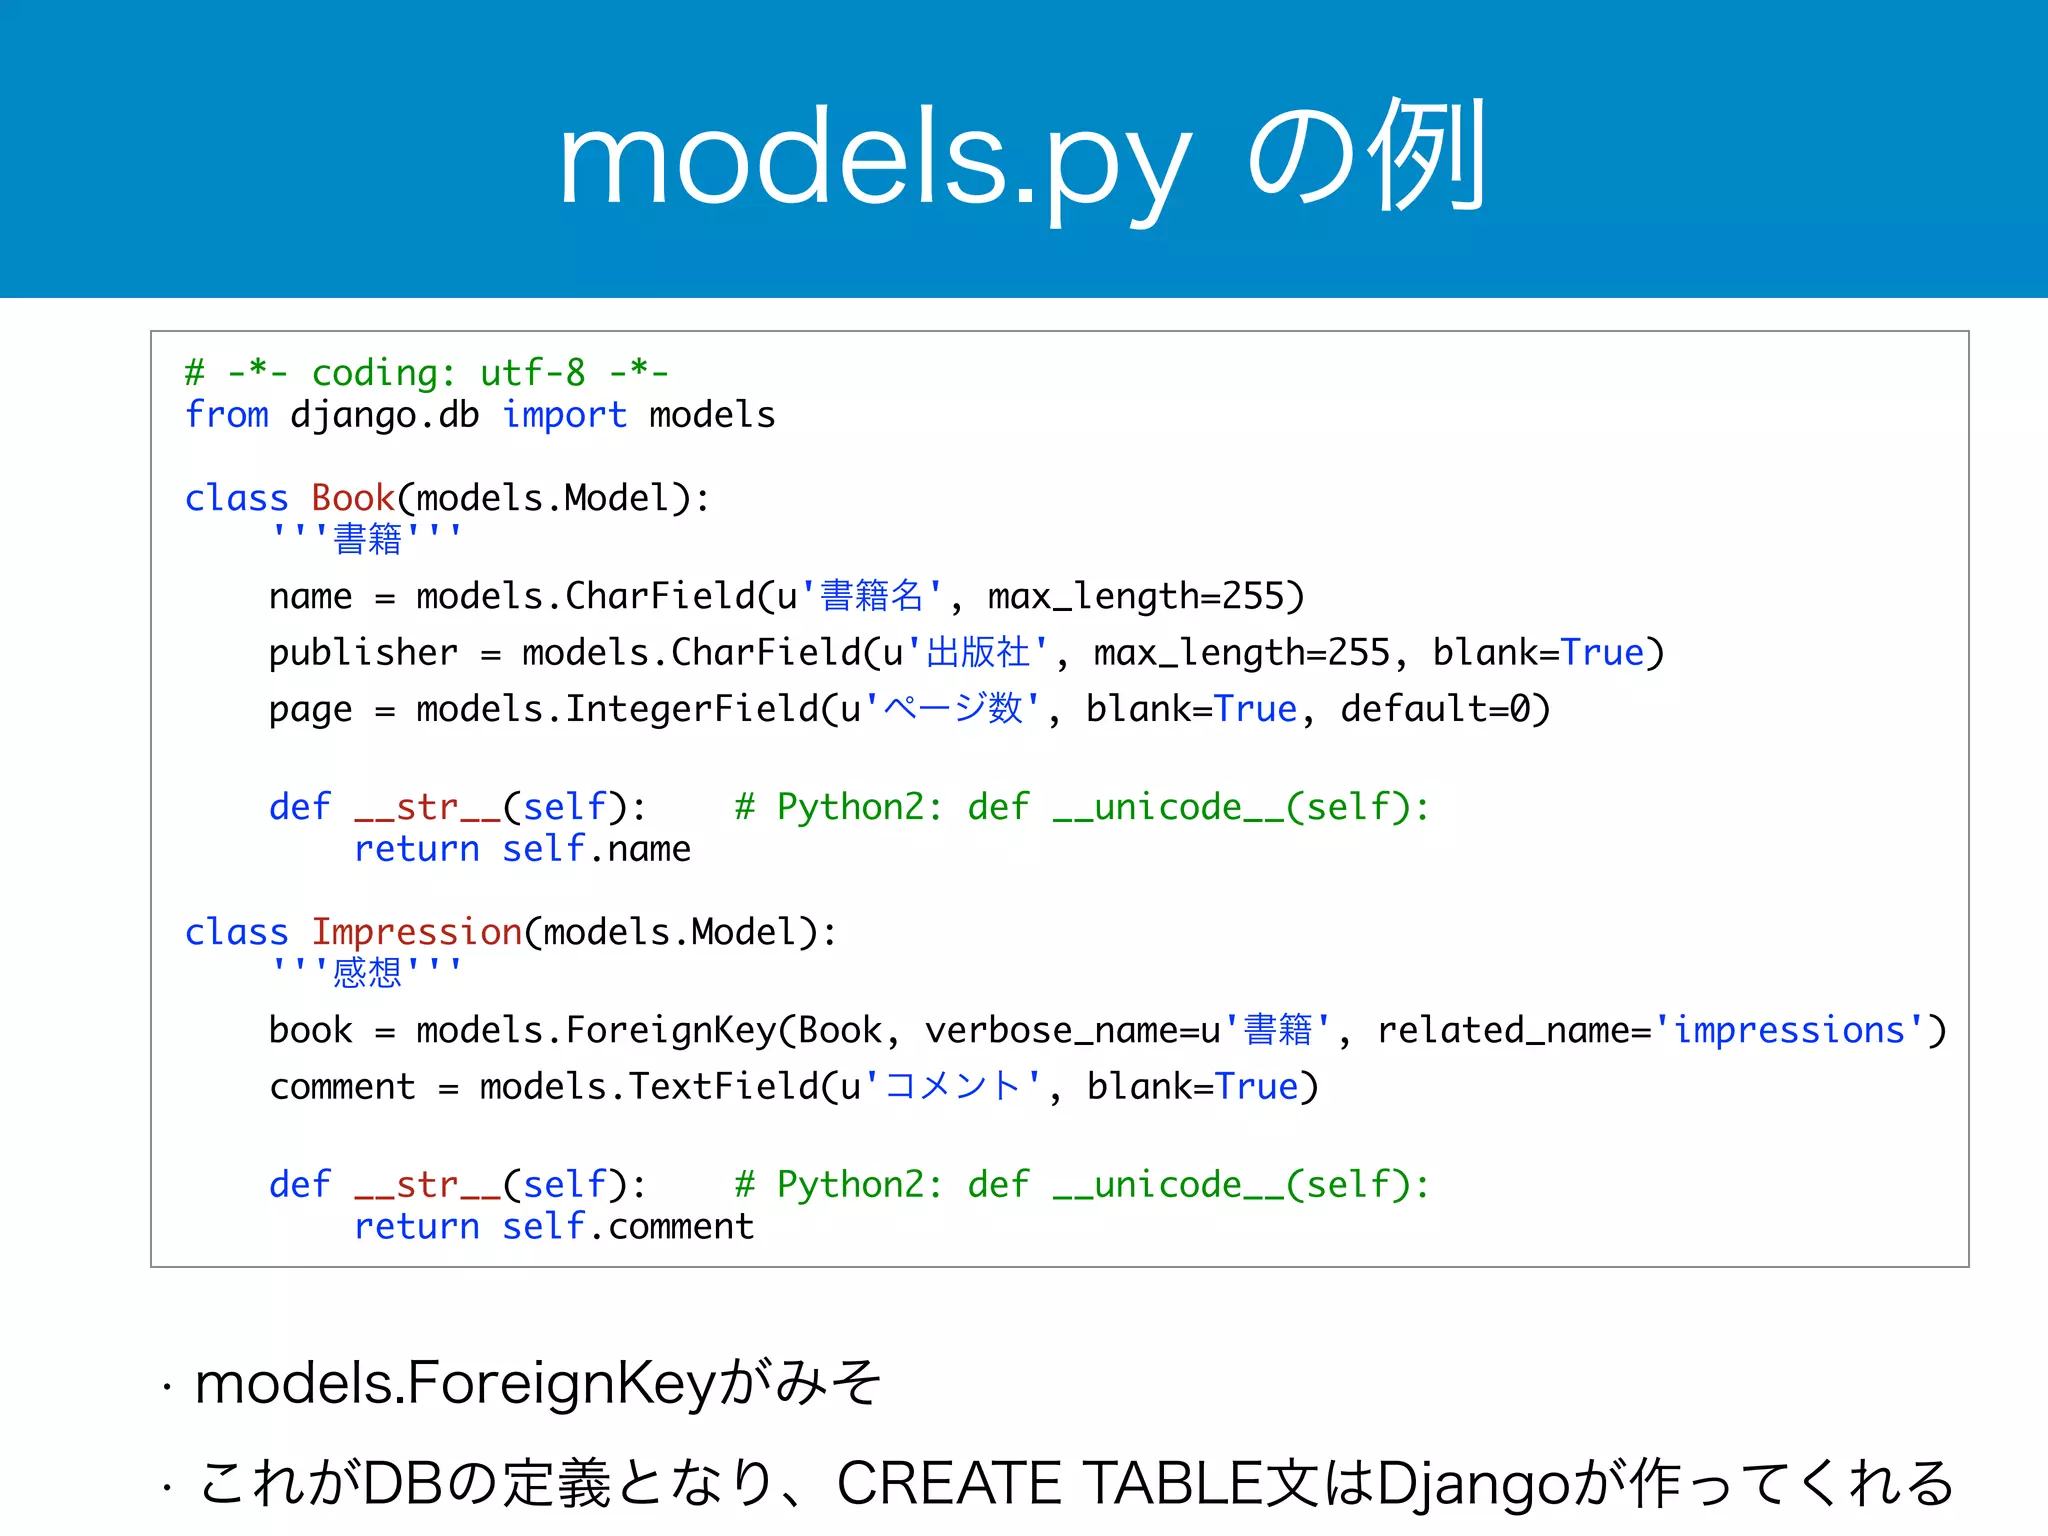Click the bullet 'models.ForeignKeyがみそ'
This screenshot has width=2048, height=1536.
538,1384
